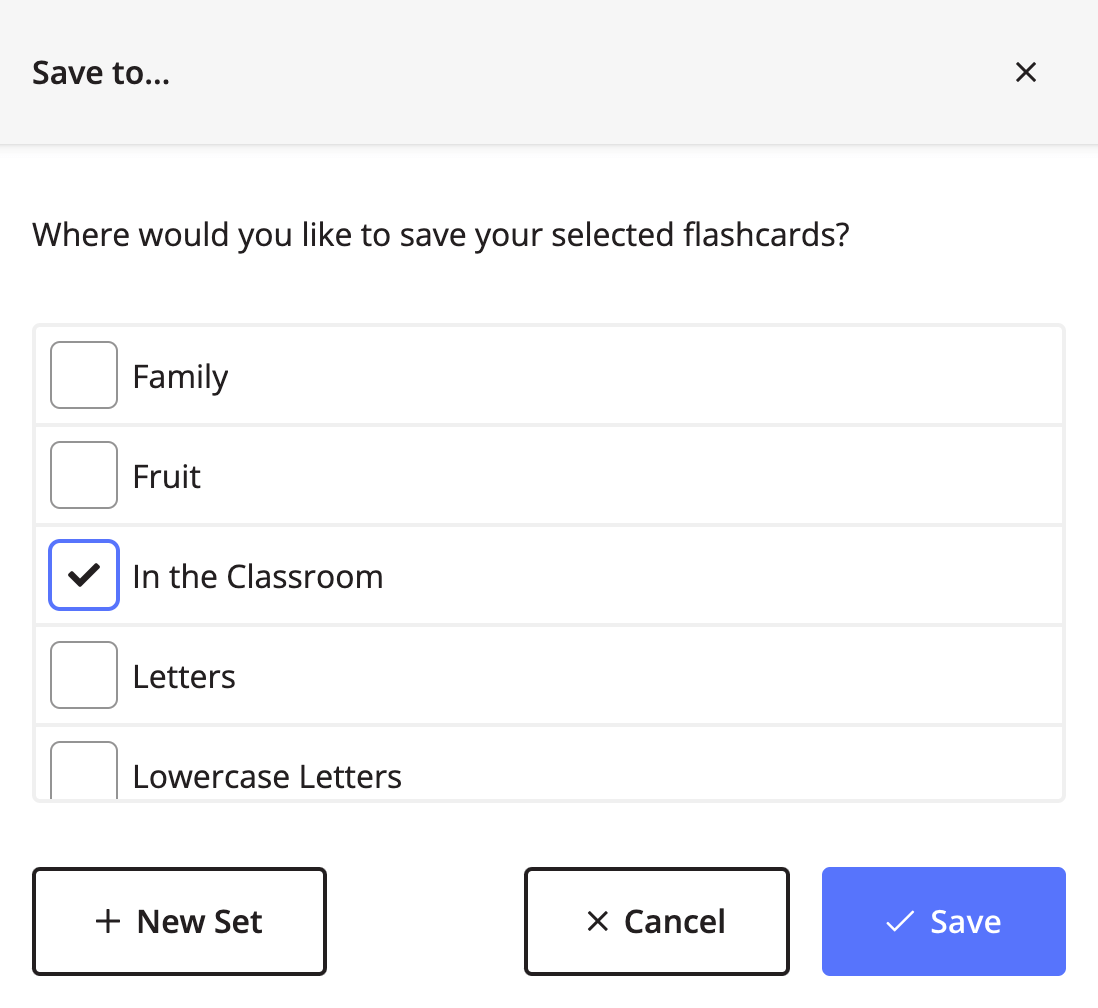
Task: Enable the Family checkbox
Action: [x=83, y=375]
